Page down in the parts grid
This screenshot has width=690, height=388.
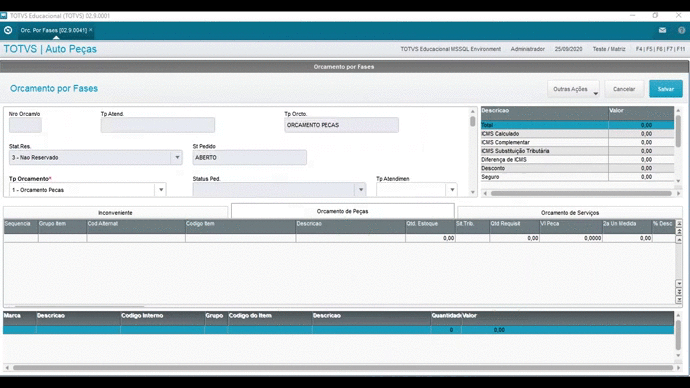[679, 292]
